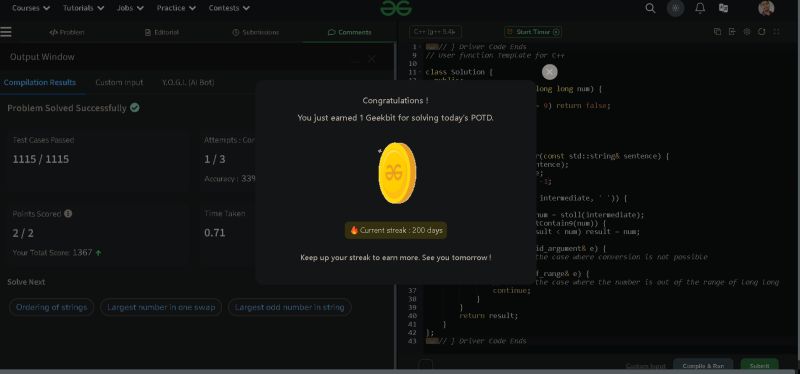
Task: Expand the Courses dropdown
Action: [31, 8]
